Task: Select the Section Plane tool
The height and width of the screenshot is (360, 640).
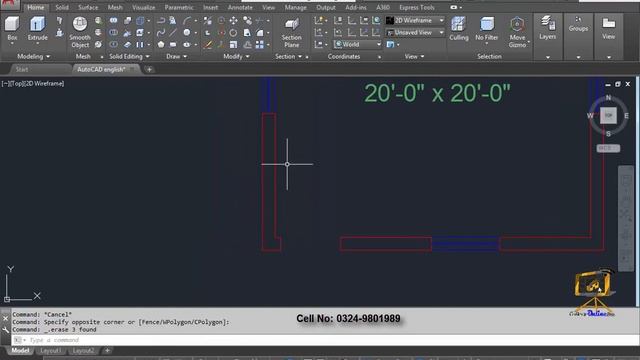Action: click(x=291, y=33)
